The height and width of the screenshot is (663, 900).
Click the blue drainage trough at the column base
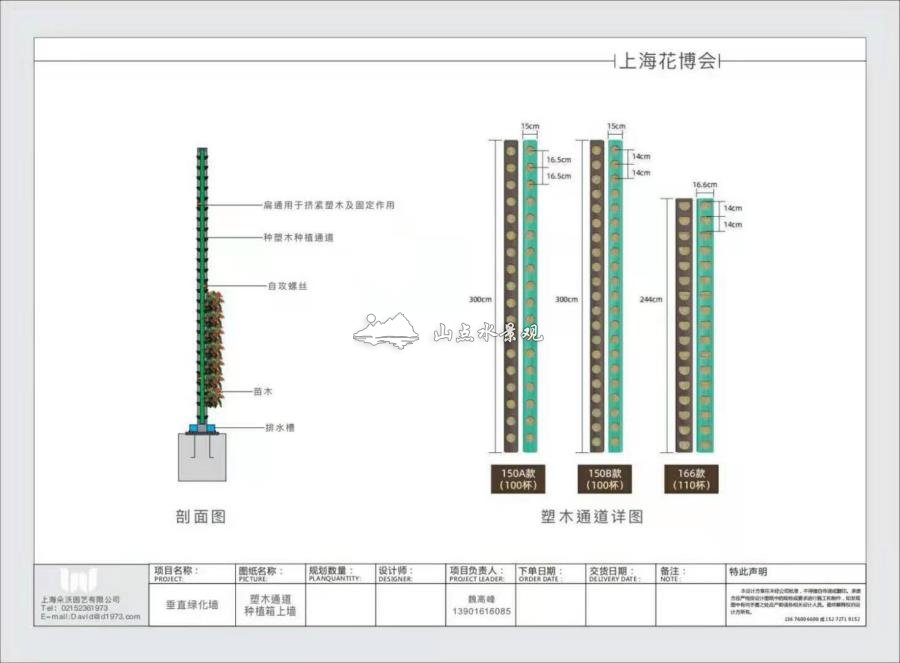click(203, 427)
